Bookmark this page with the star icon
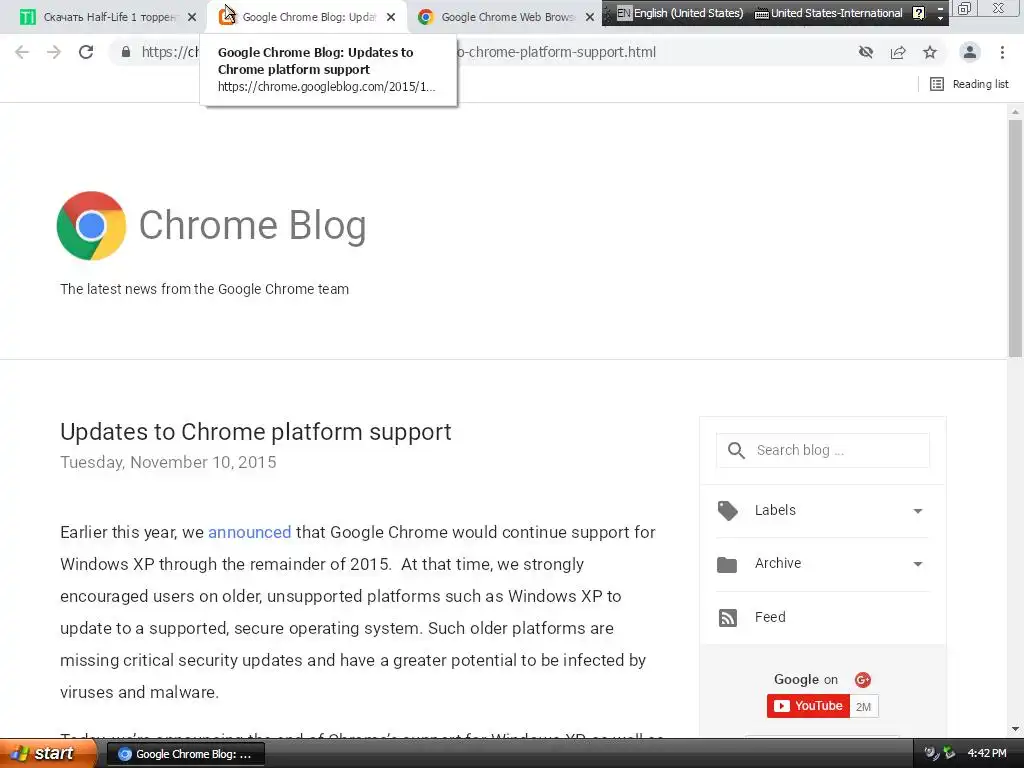The image size is (1024, 768). [x=930, y=52]
